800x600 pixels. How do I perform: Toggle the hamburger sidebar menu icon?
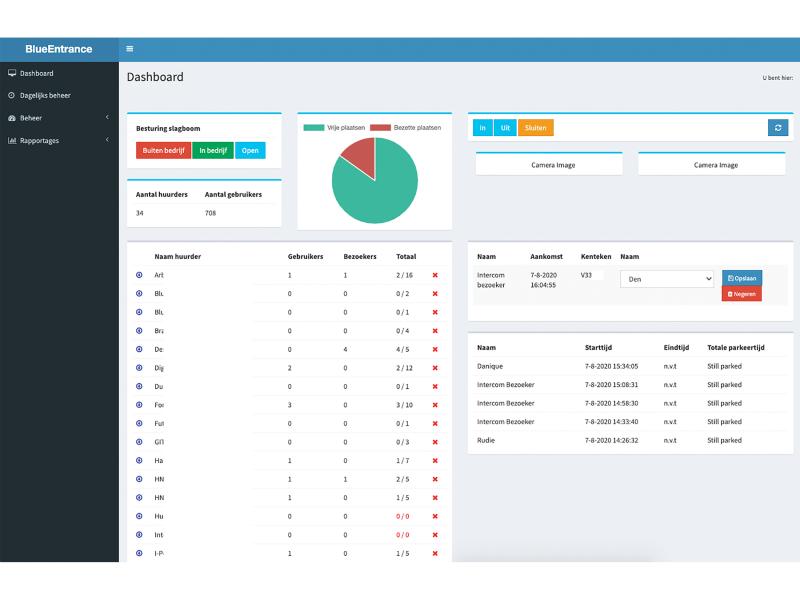(x=130, y=49)
